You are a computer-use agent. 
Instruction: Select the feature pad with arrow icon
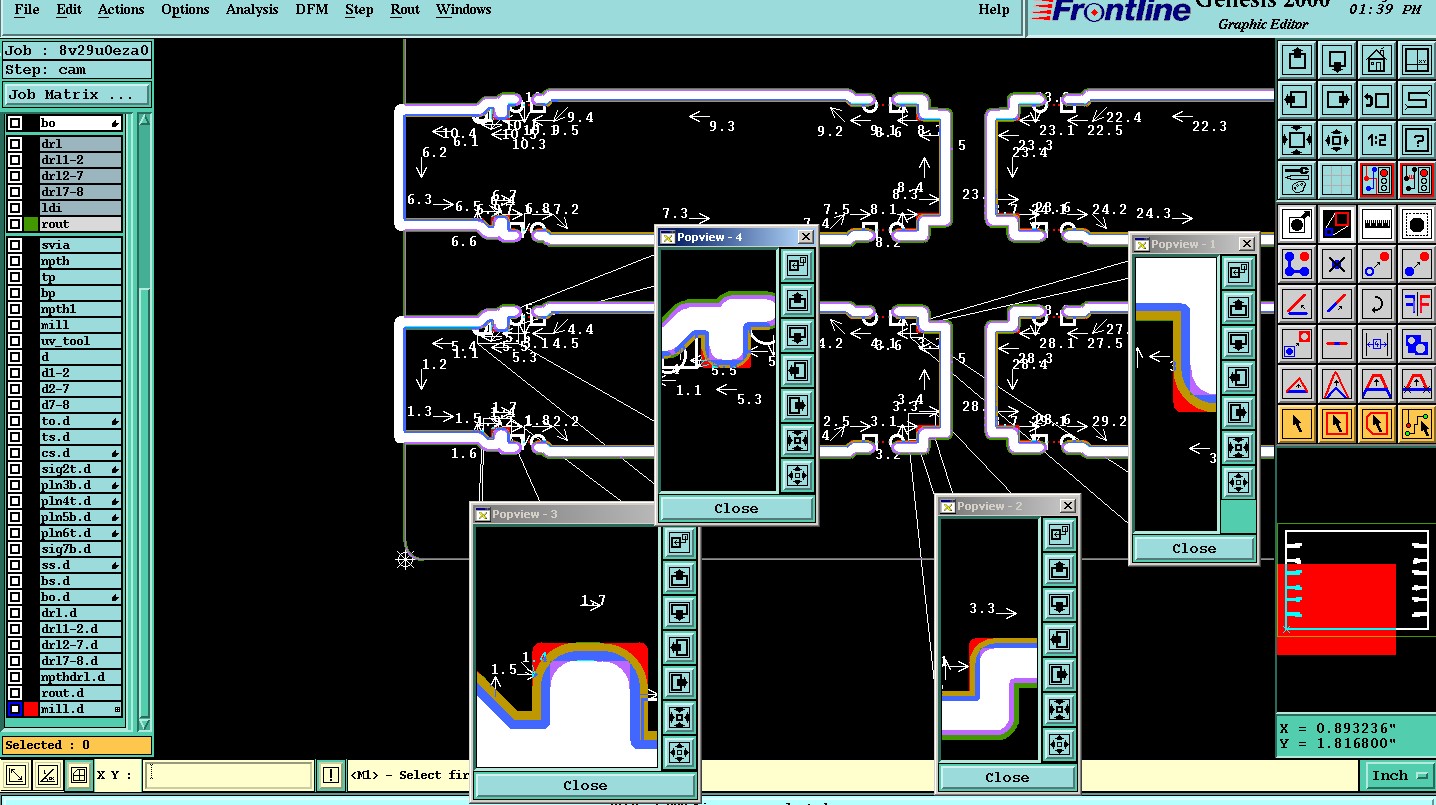tap(1297, 224)
